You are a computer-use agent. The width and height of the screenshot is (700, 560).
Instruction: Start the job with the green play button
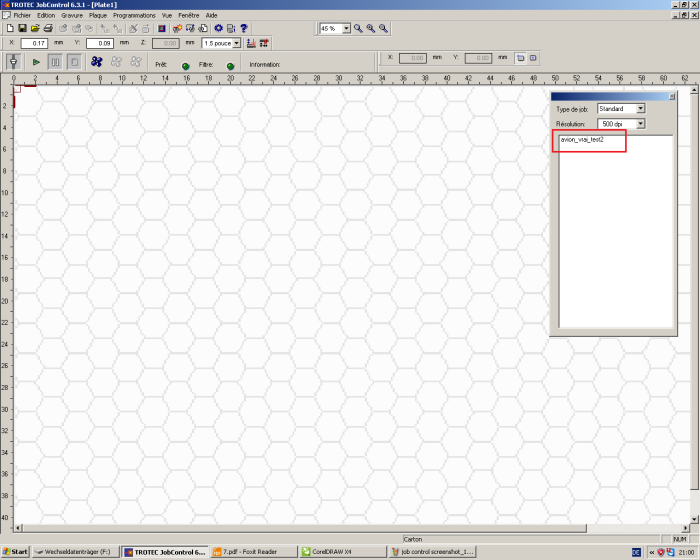click(x=36, y=62)
